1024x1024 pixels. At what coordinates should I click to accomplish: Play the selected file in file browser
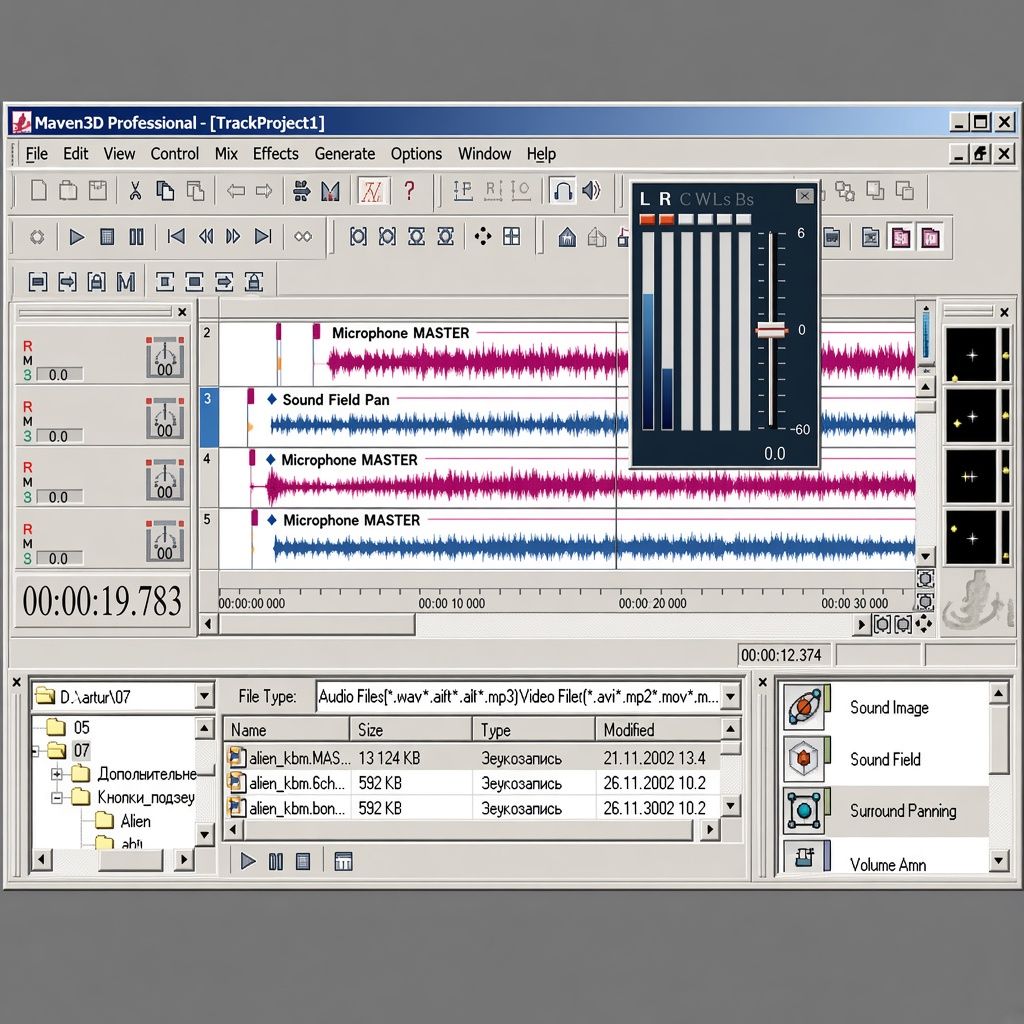[x=248, y=862]
